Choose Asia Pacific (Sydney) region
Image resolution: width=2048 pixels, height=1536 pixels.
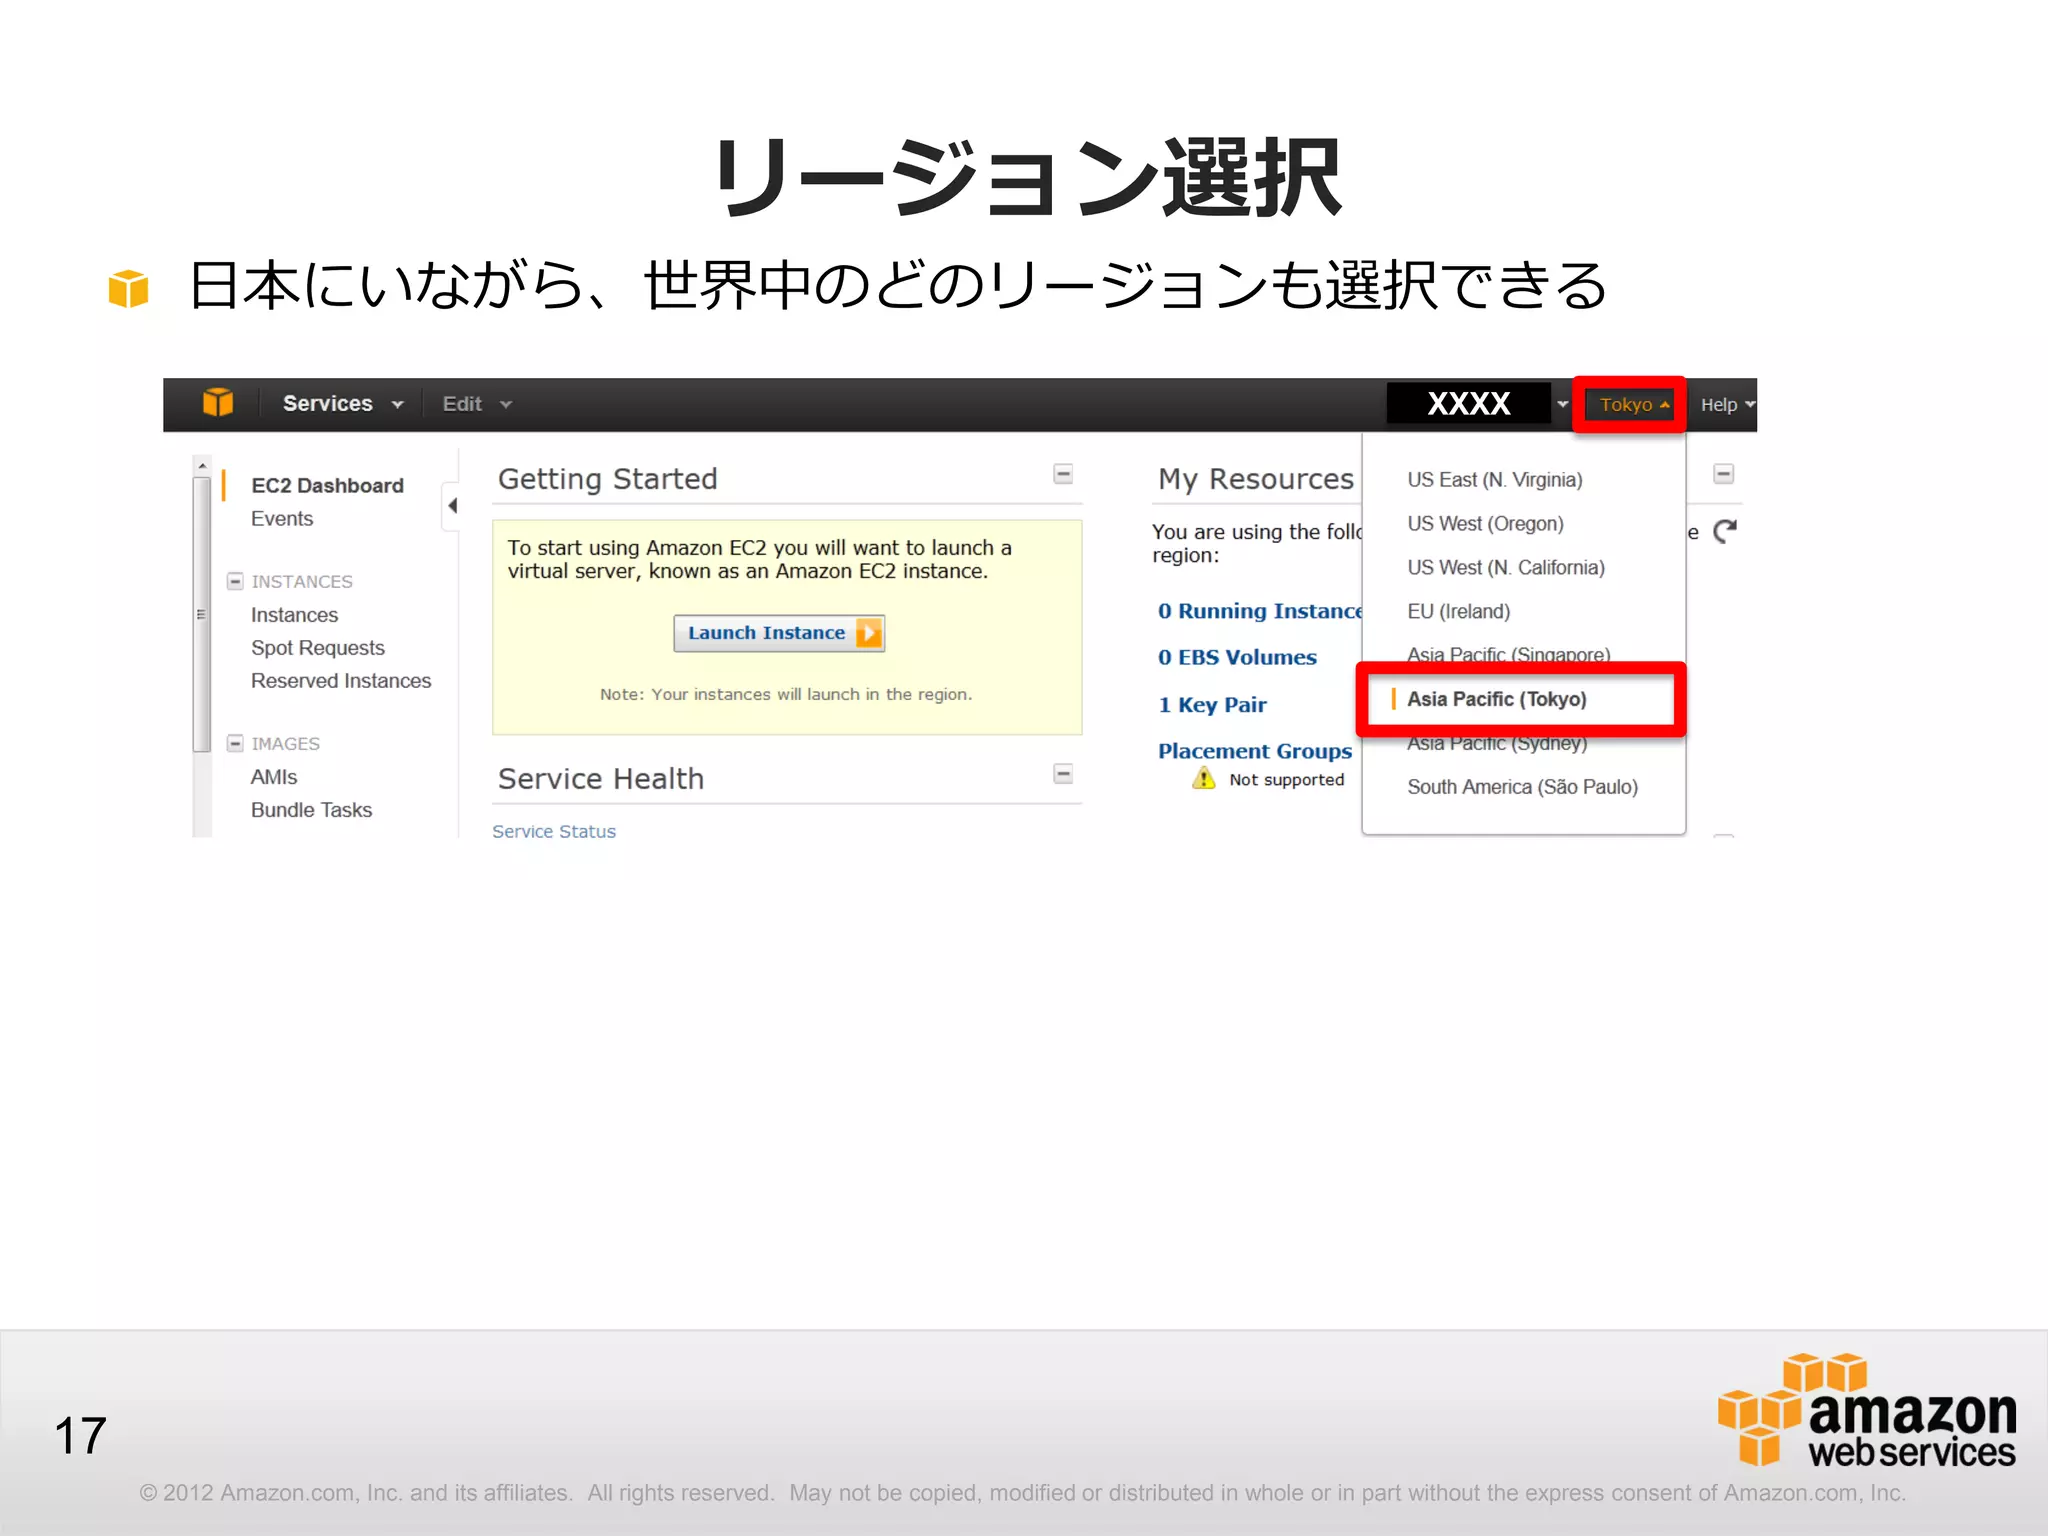tap(1497, 744)
